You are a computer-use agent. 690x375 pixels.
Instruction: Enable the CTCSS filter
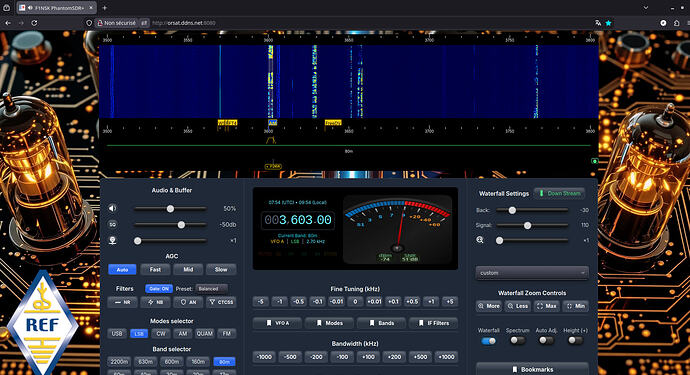point(221,302)
